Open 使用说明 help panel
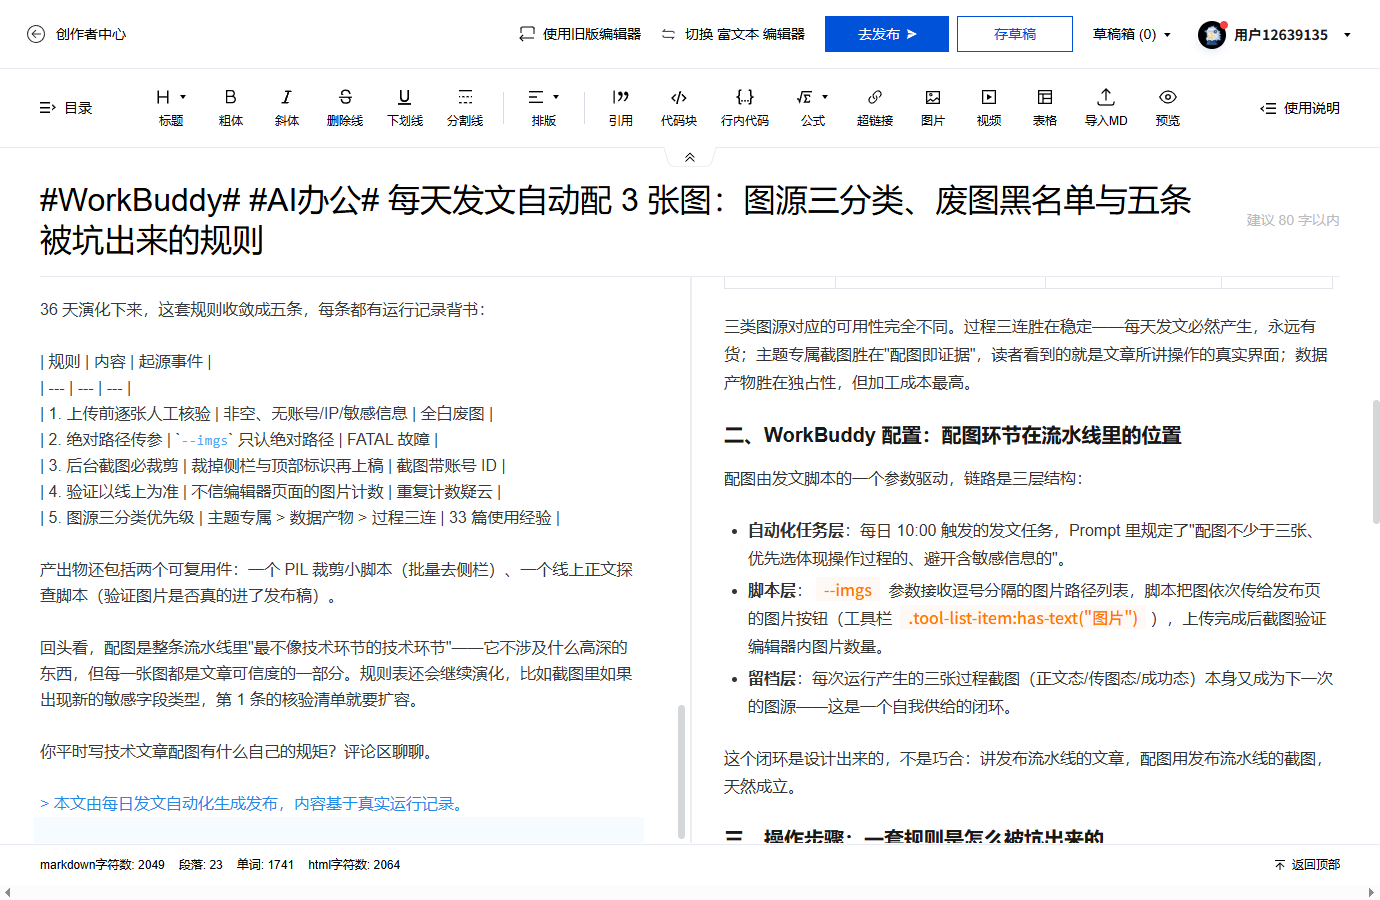1380x900 pixels. [x=1300, y=108]
